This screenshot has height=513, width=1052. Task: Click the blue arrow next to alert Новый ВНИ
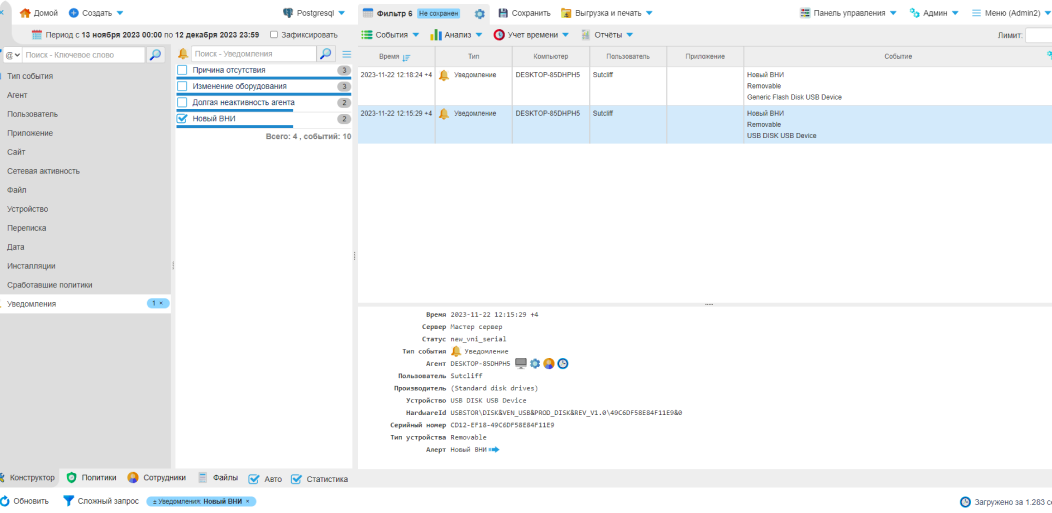pyautogui.click(x=494, y=450)
